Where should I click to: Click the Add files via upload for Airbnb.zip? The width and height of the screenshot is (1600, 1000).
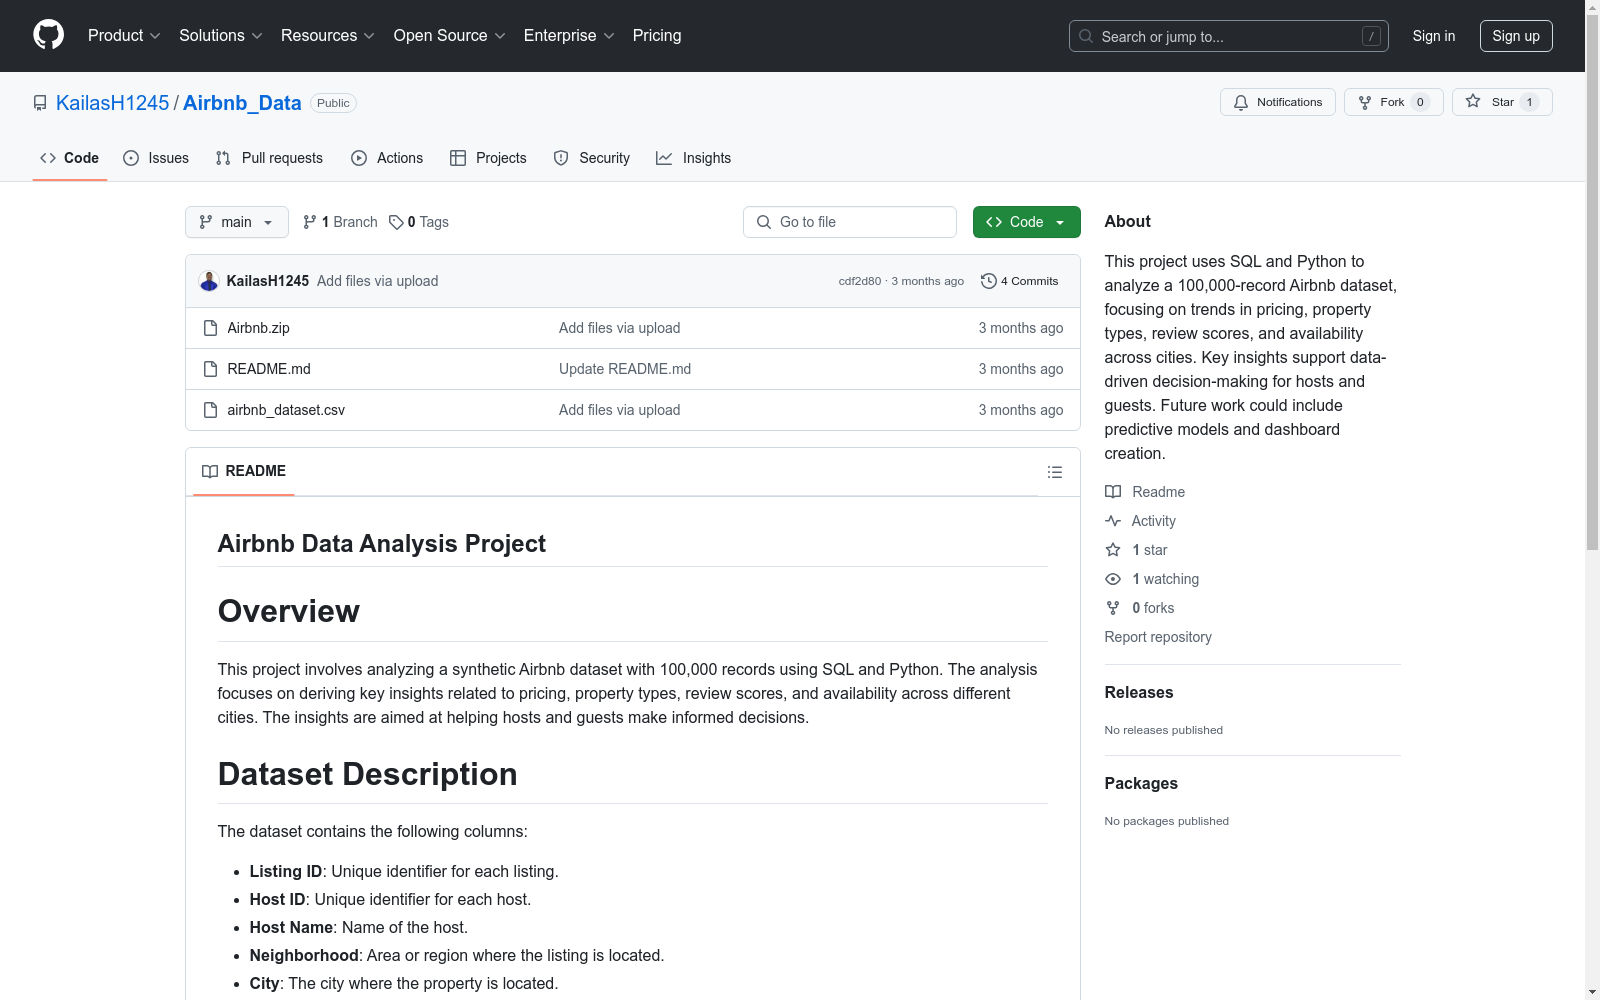619,328
